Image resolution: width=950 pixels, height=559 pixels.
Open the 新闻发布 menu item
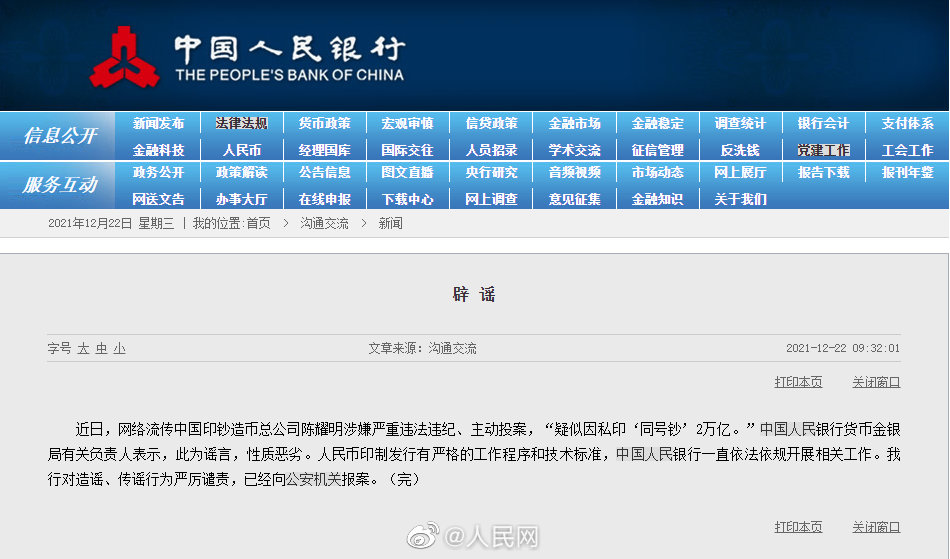tap(158, 124)
